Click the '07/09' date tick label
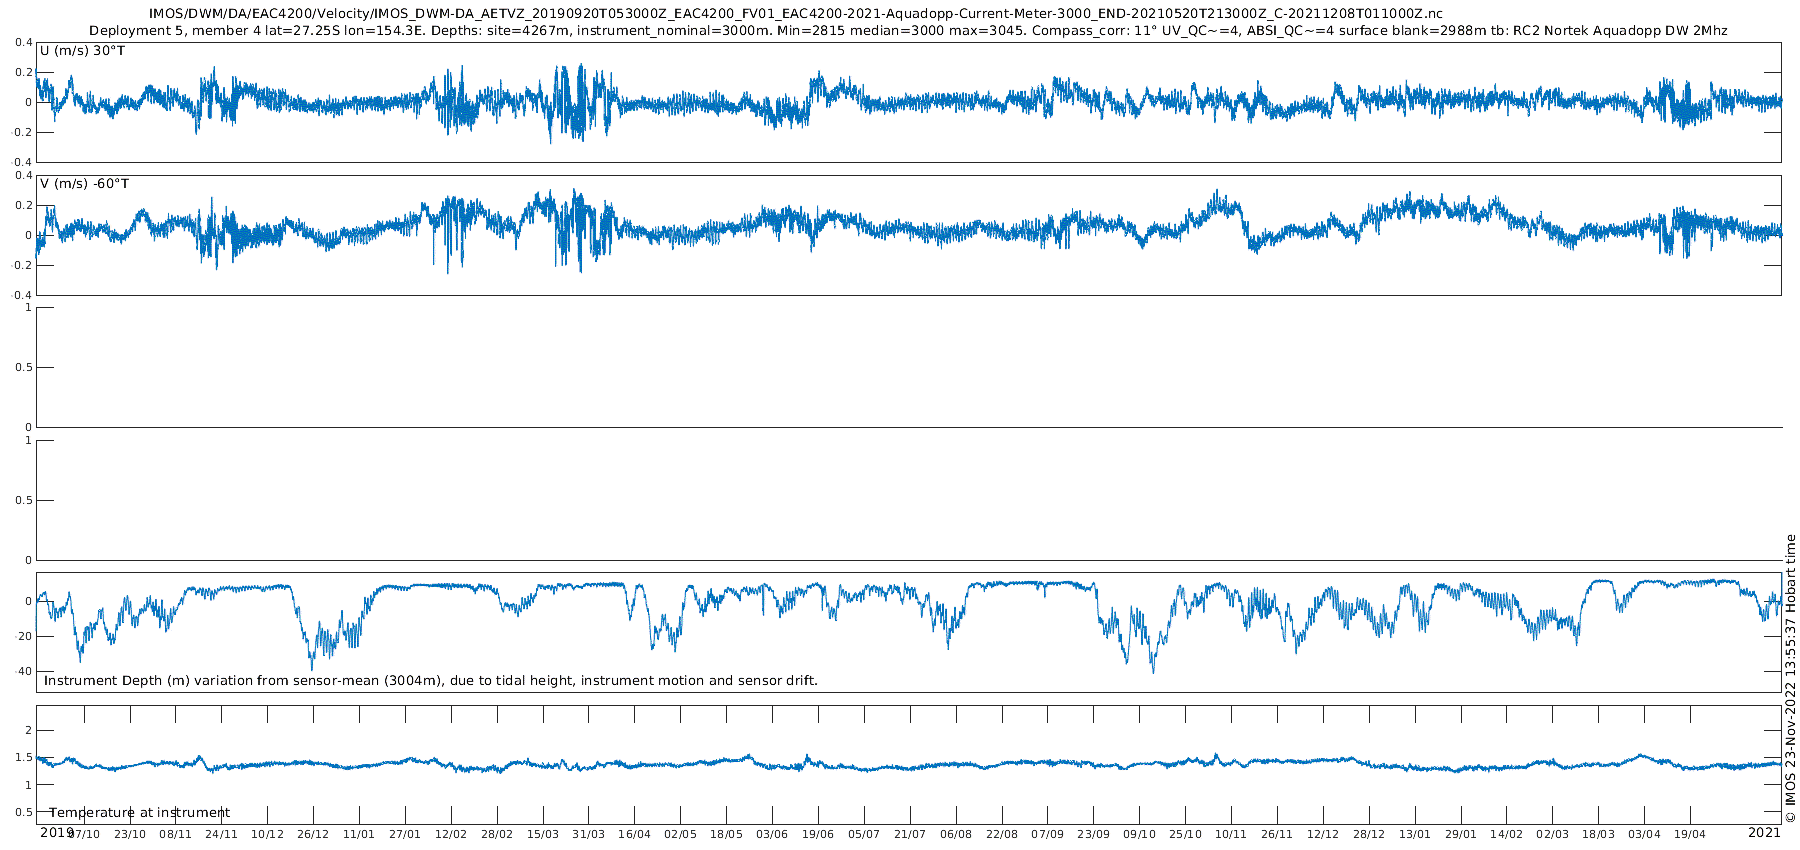The height and width of the screenshot is (850, 1800). (1048, 834)
